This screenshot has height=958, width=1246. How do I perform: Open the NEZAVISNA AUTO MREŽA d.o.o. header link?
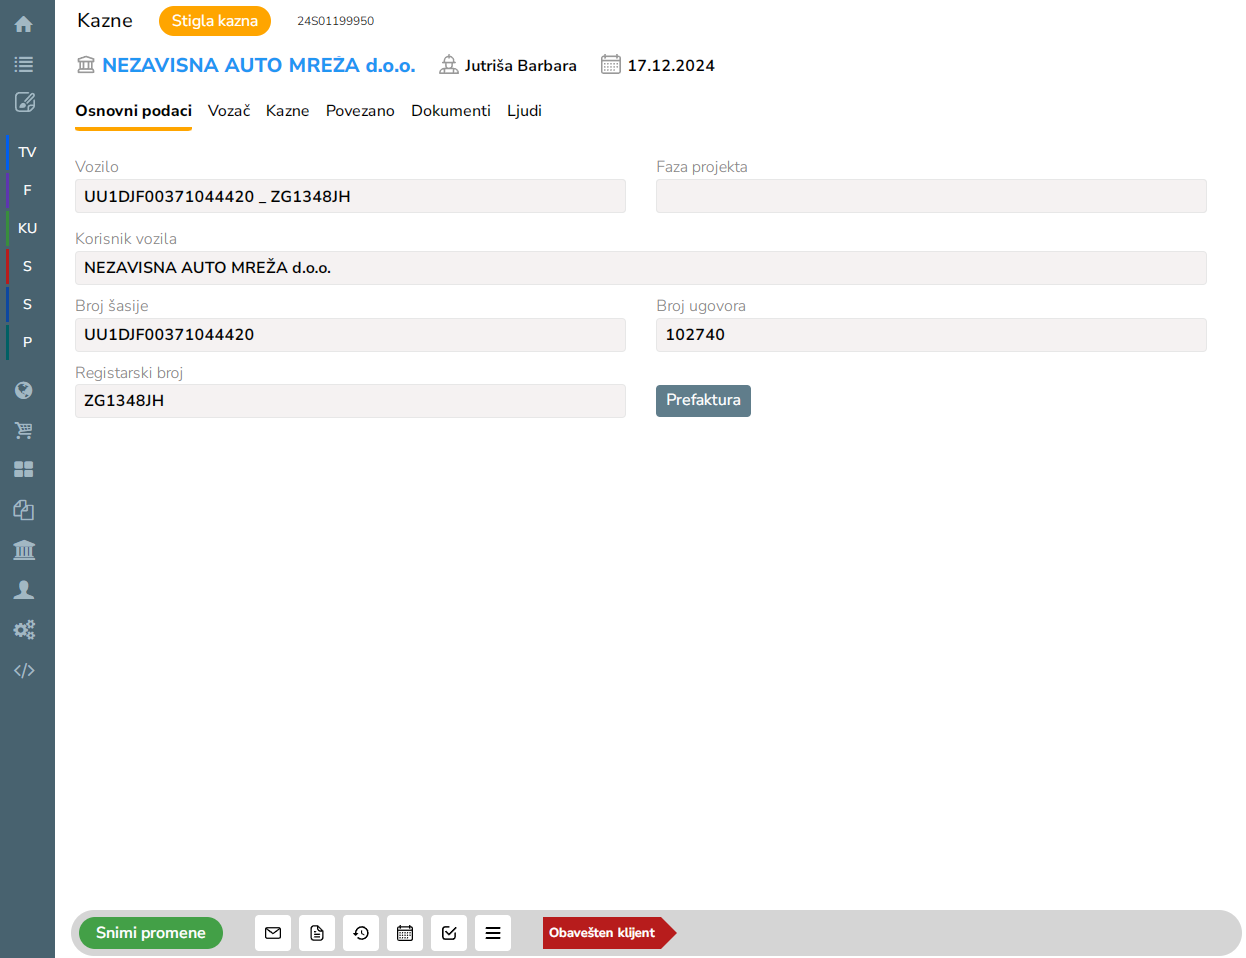(x=259, y=65)
